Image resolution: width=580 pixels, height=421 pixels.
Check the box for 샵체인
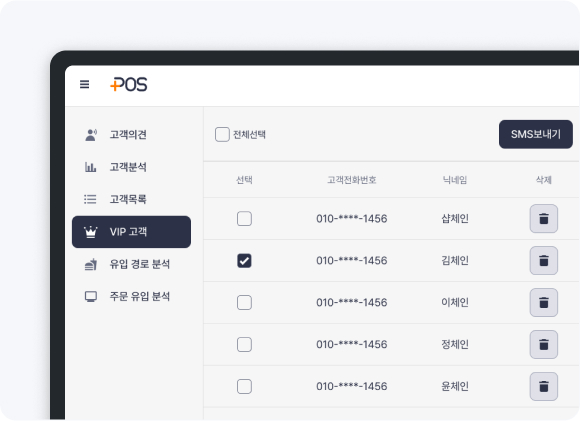pos(244,219)
